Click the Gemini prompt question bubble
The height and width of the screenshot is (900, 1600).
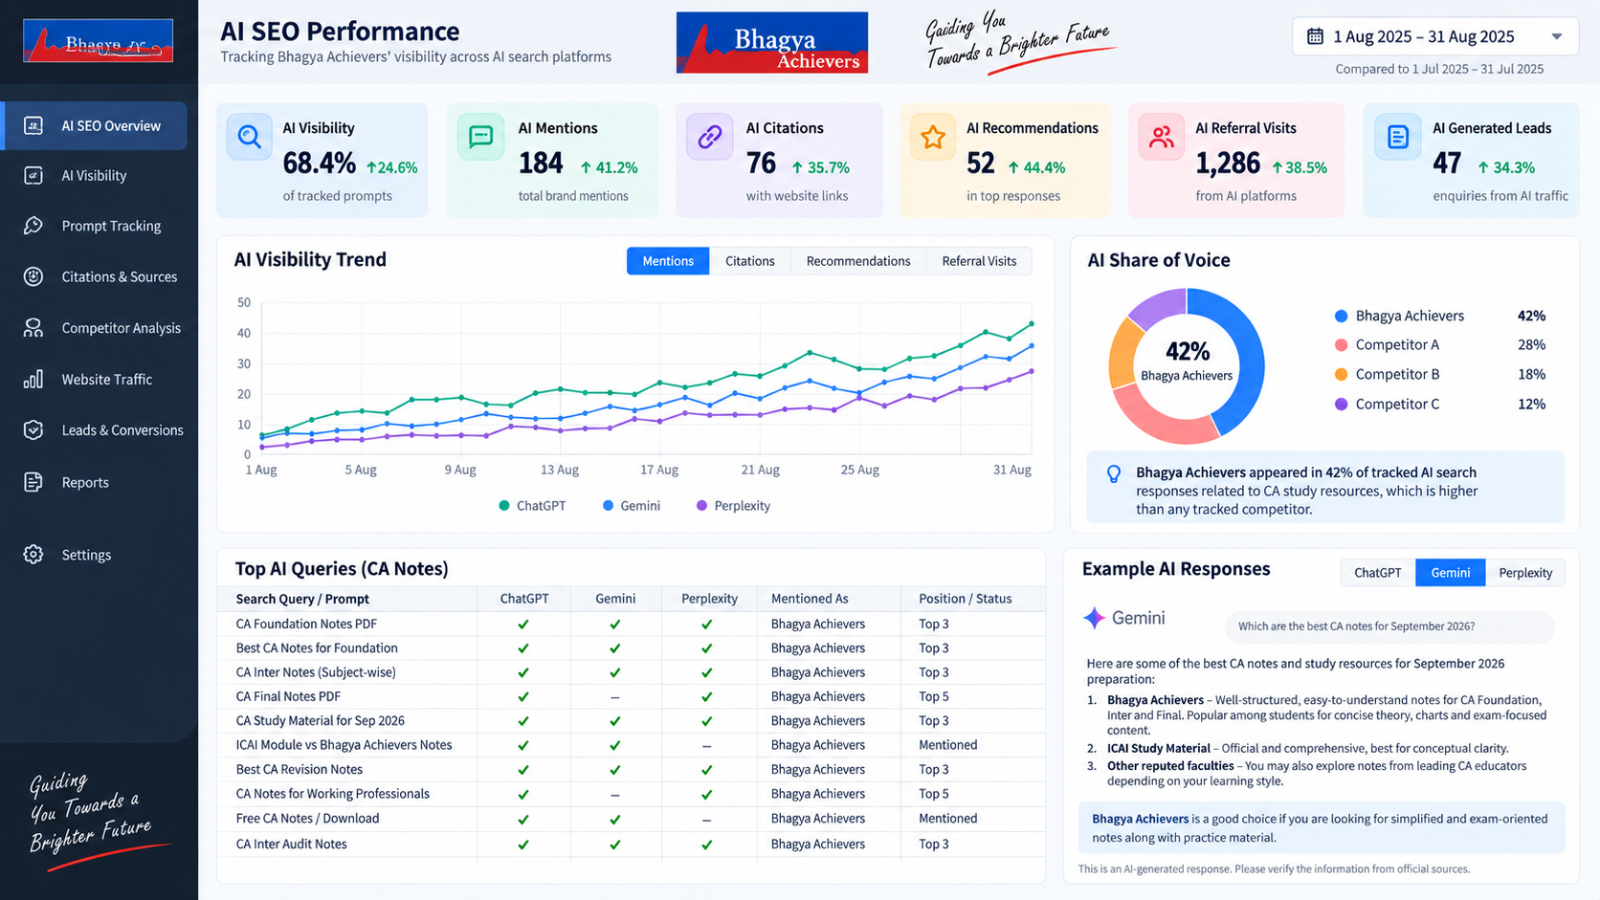[1389, 627]
